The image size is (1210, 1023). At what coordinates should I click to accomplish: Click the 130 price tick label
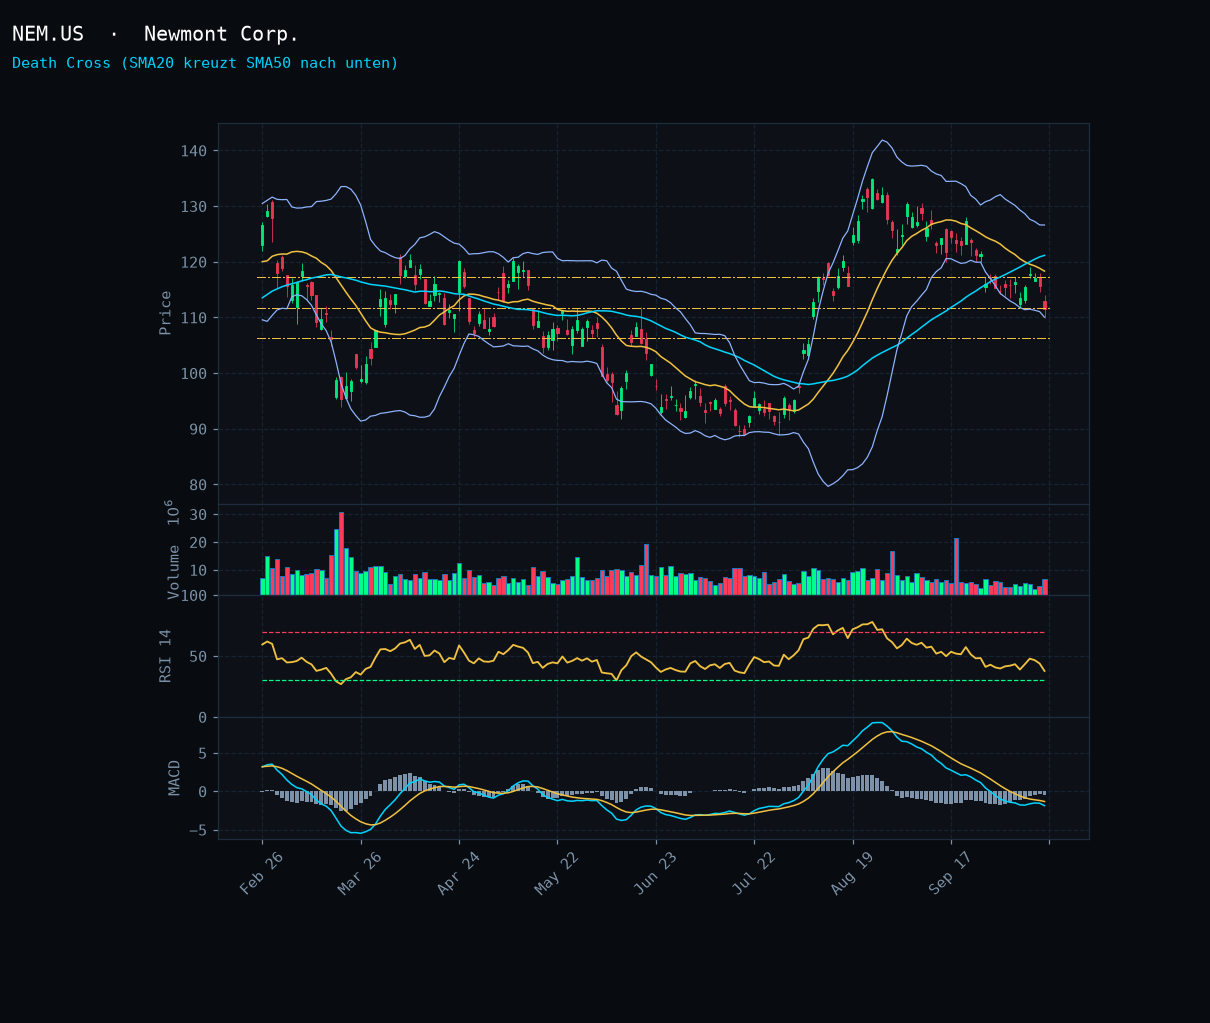(x=194, y=207)
